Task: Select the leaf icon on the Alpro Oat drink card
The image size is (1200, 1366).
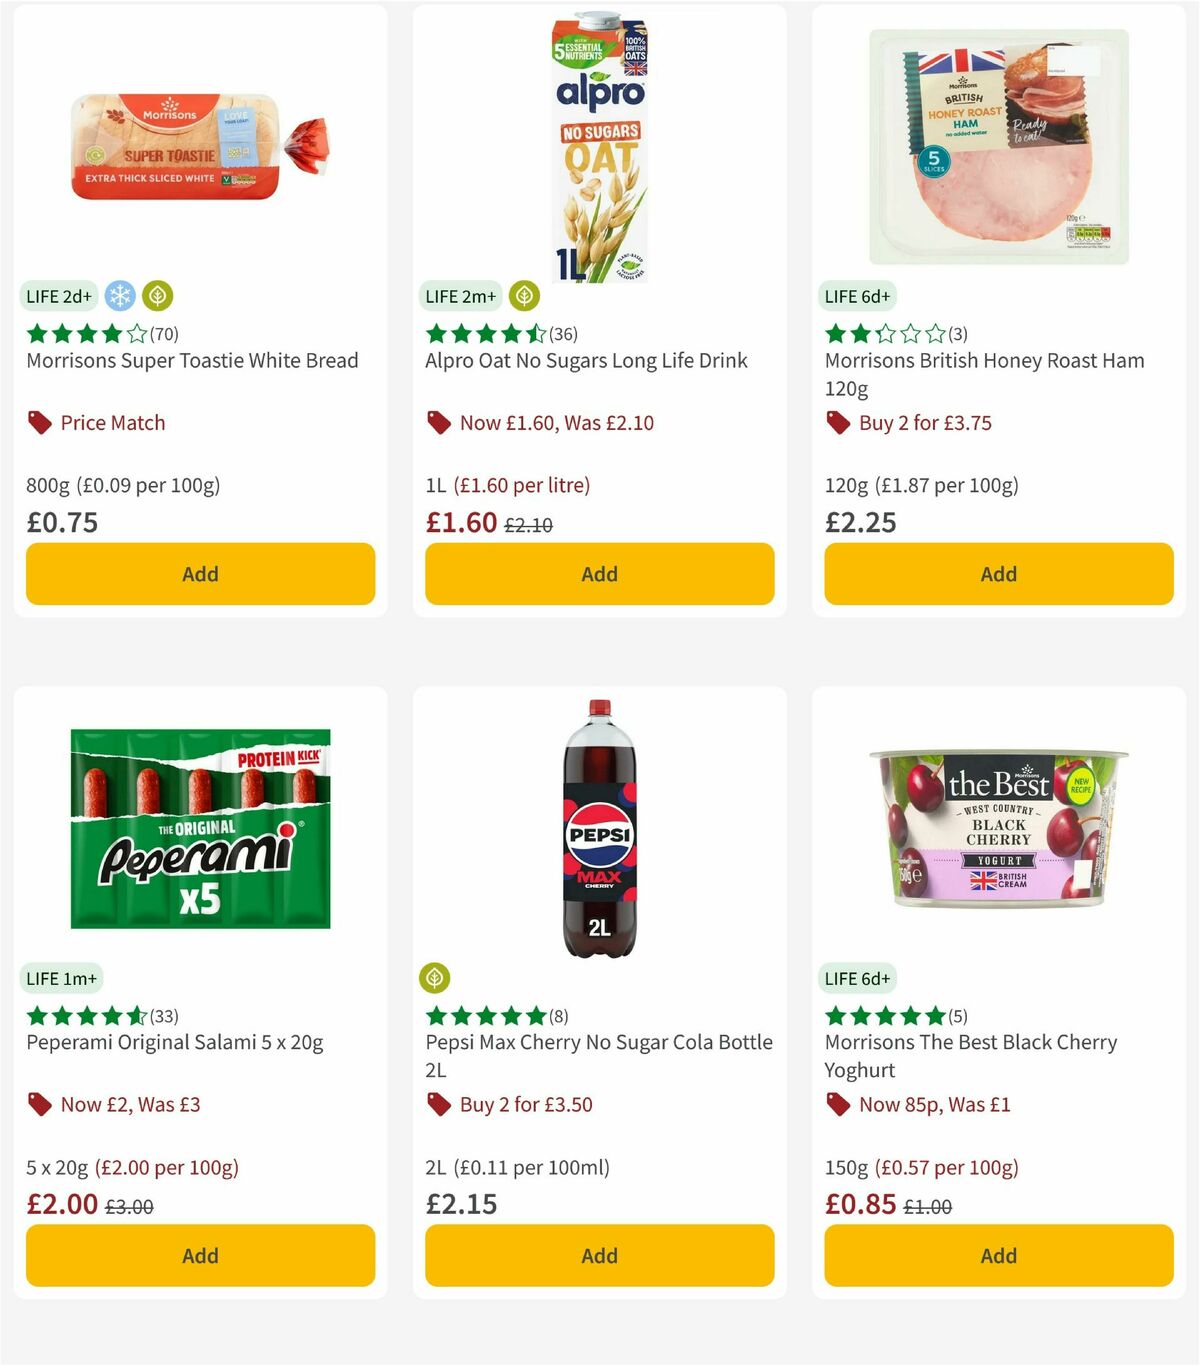Action: pos(522,296)
